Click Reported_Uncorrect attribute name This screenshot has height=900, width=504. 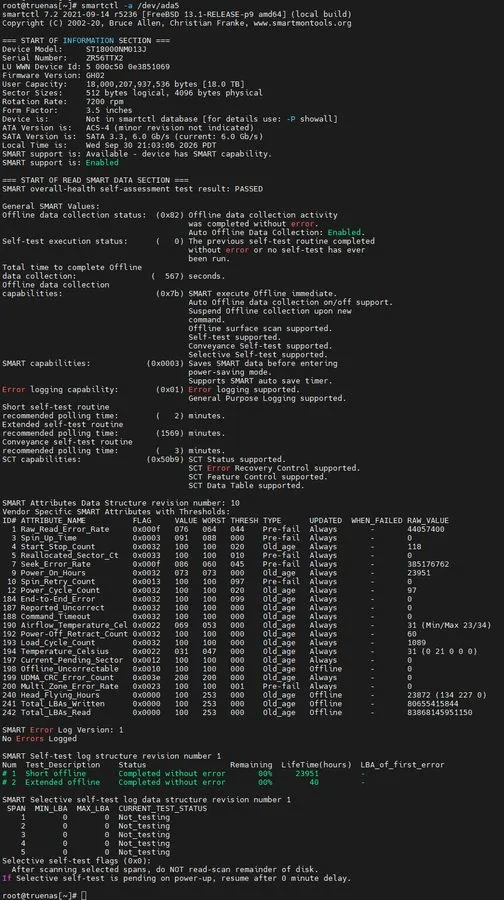63,608
